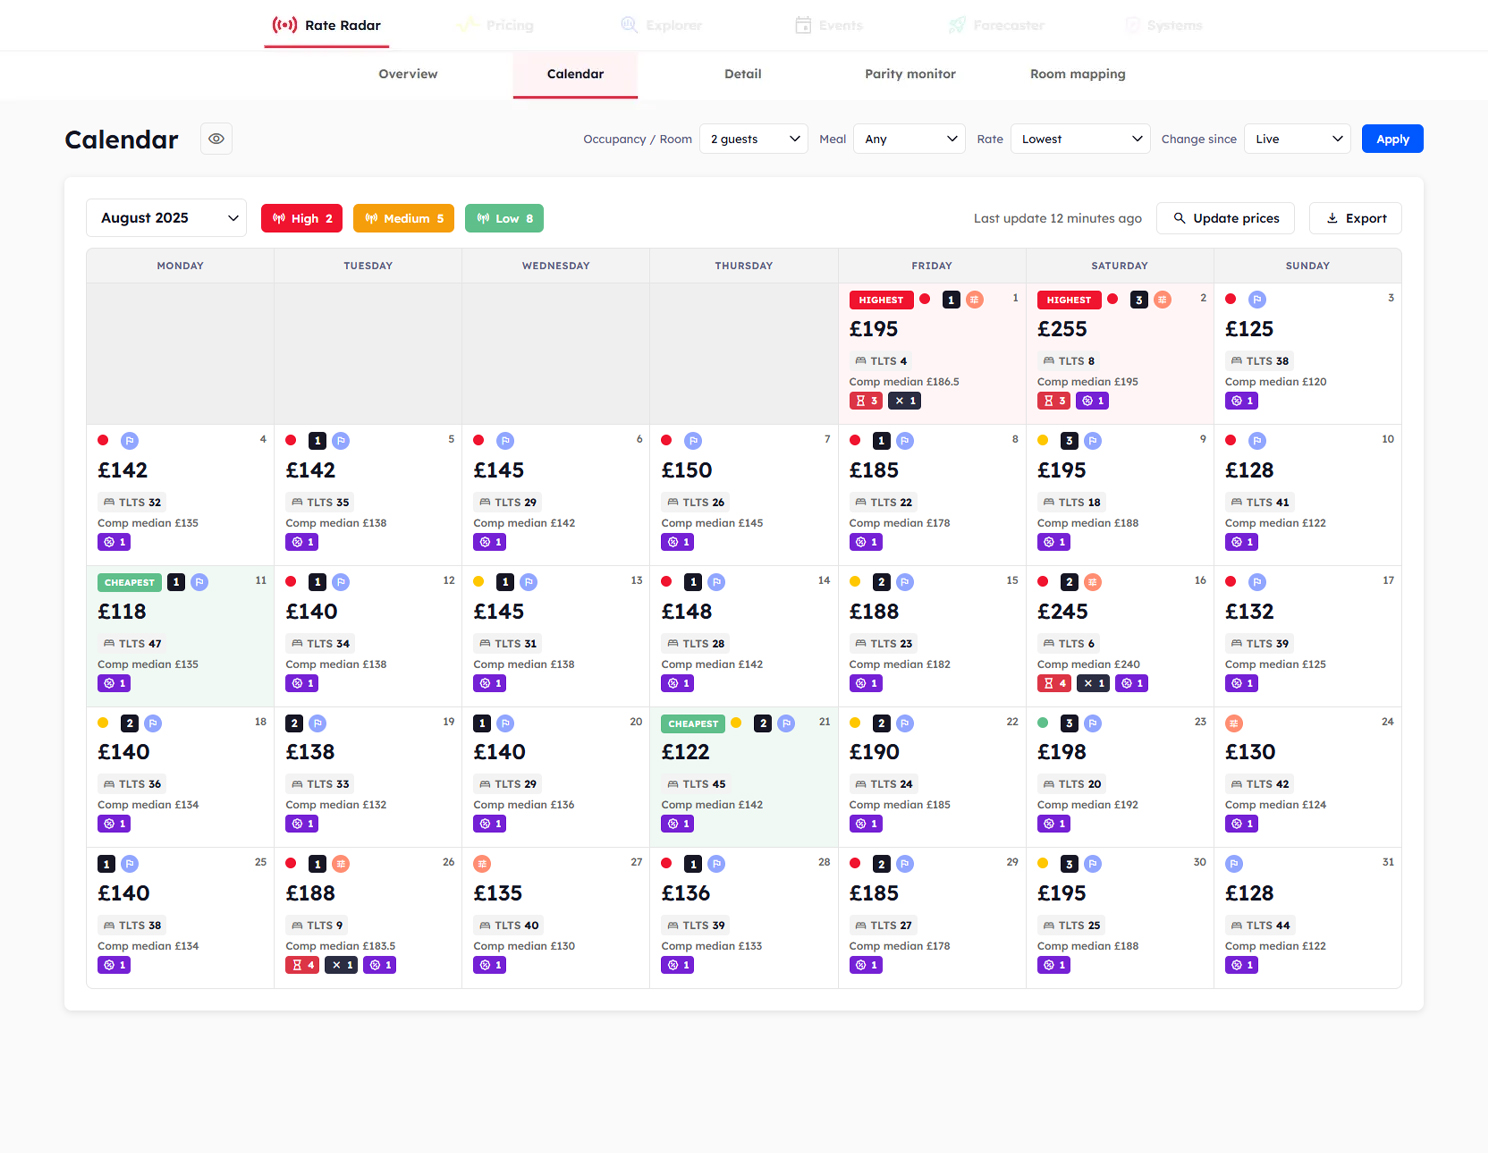Click the green dot on August 23
Screen dimensions: 1488x1153
click(1043, 722)
